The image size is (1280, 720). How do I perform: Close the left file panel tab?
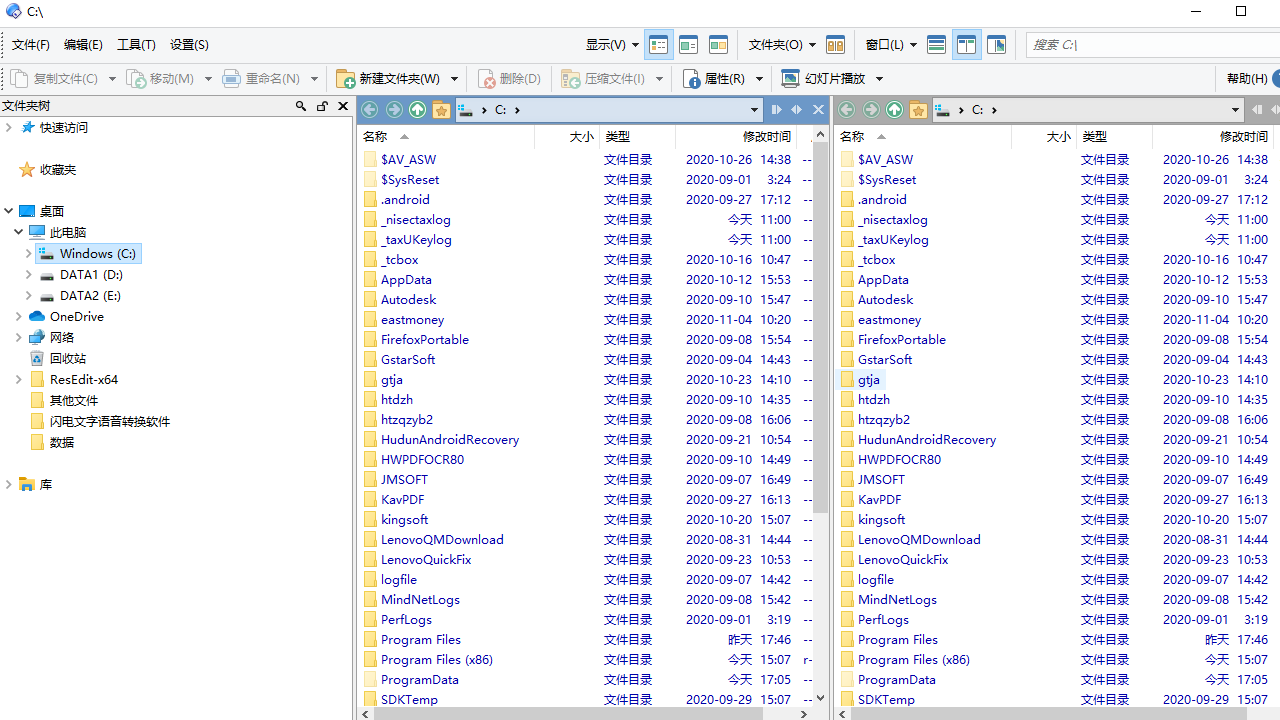pyautogui.click(x=818, y=110)
